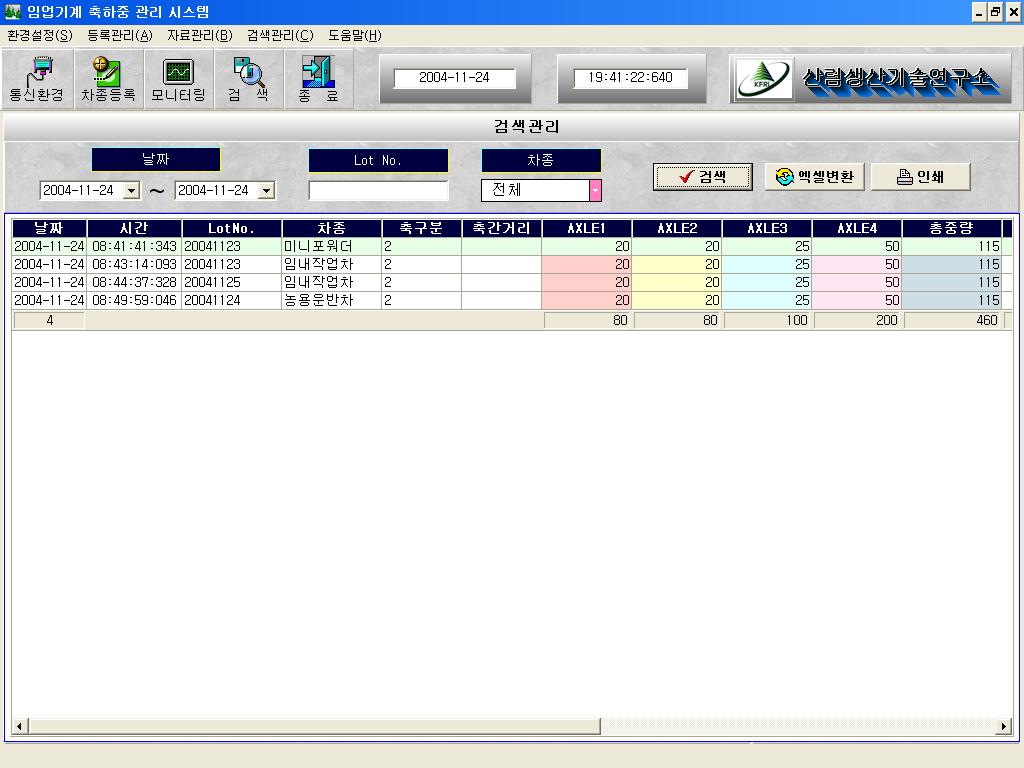1024x768 pixels.
Task: Click the 차종 filter label above combo box
Action: pos(541,160)
